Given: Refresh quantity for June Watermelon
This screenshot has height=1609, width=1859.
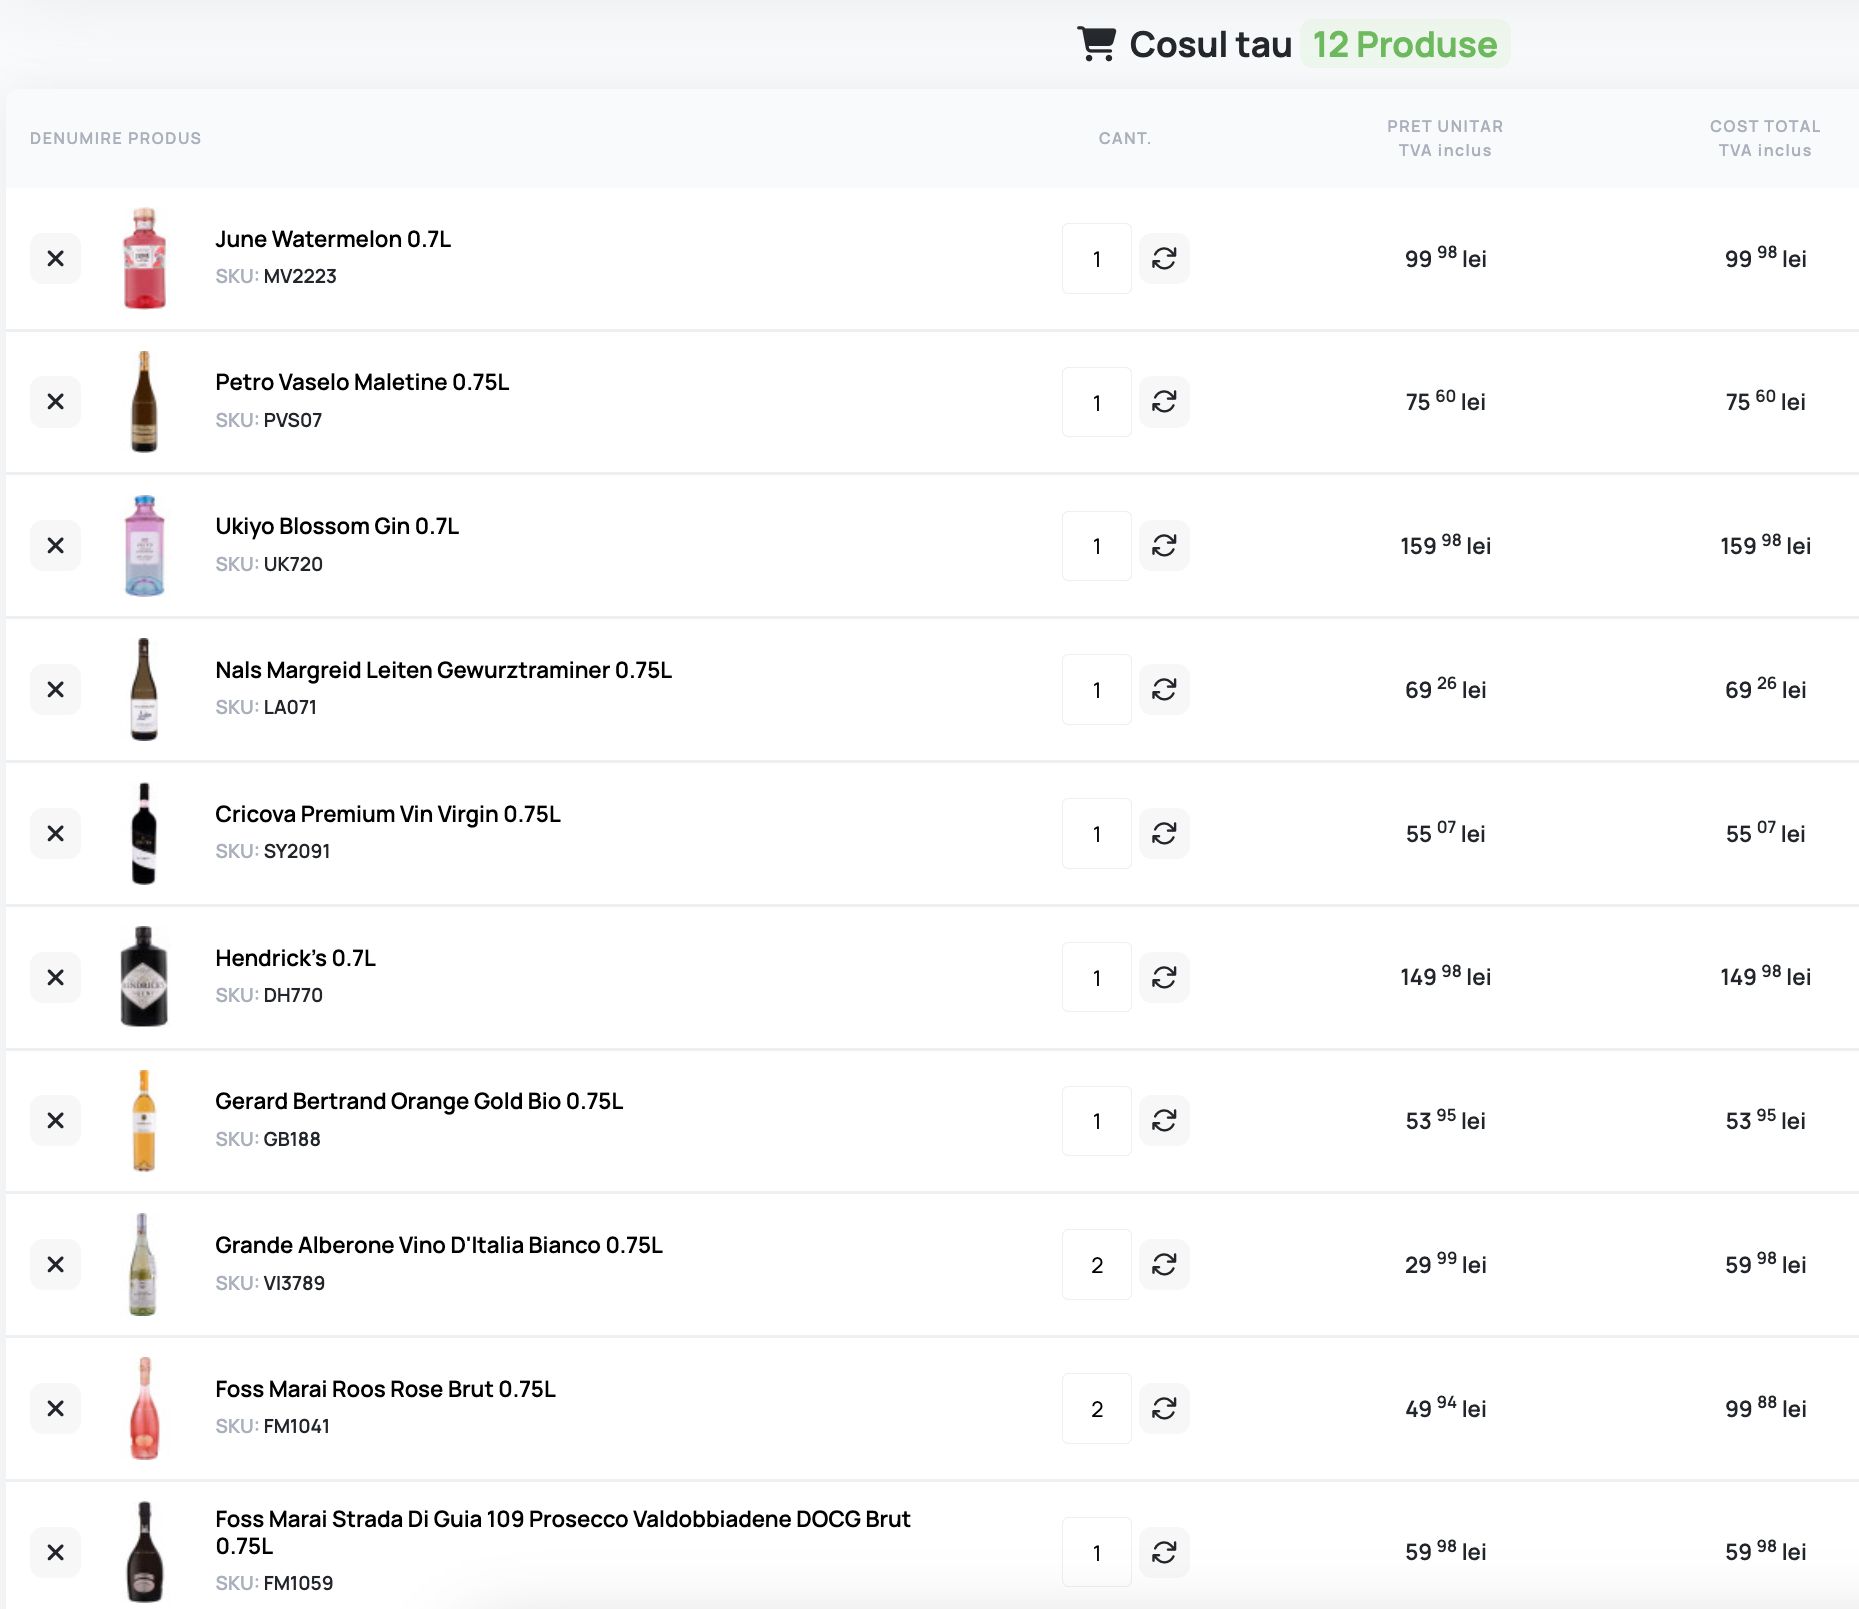Looking at the screenshot, I should [1164, 259].
